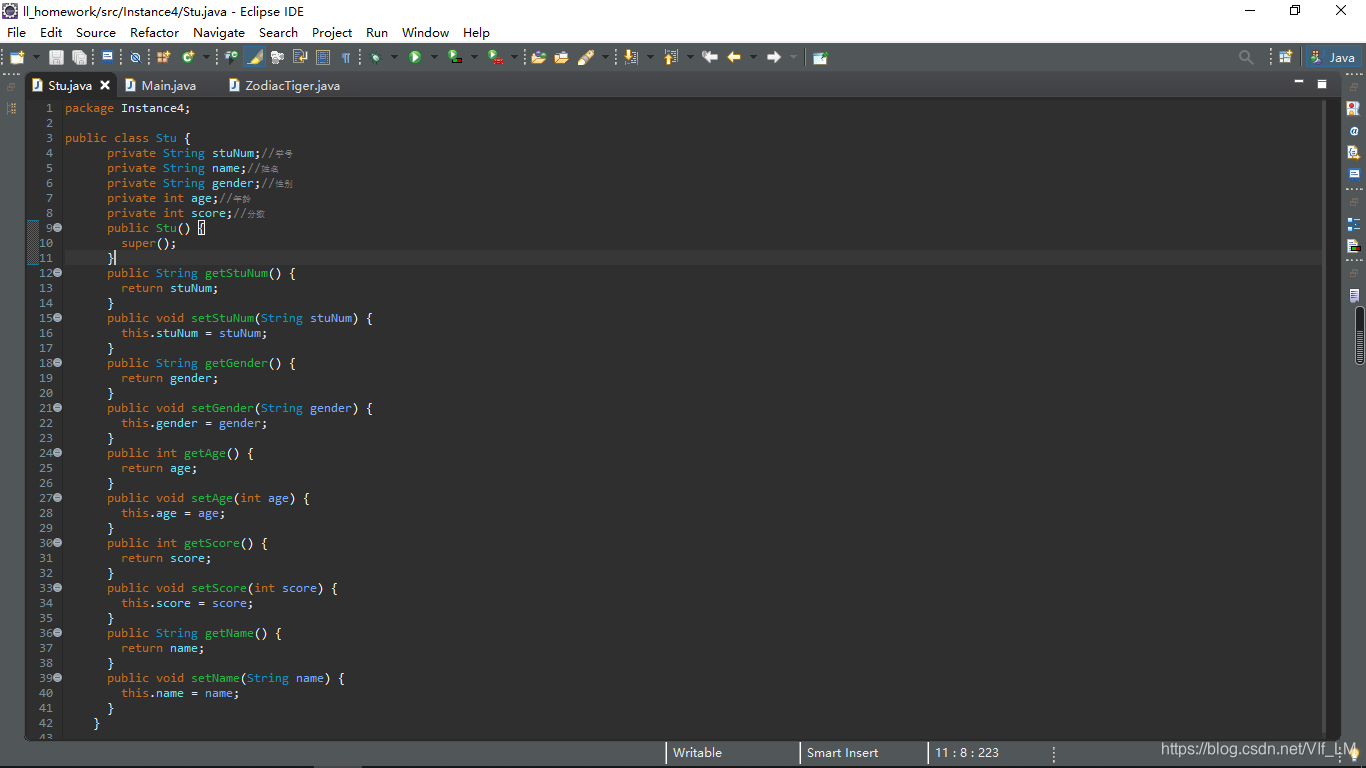Go to Last Edit Location icon

(710, 57)
